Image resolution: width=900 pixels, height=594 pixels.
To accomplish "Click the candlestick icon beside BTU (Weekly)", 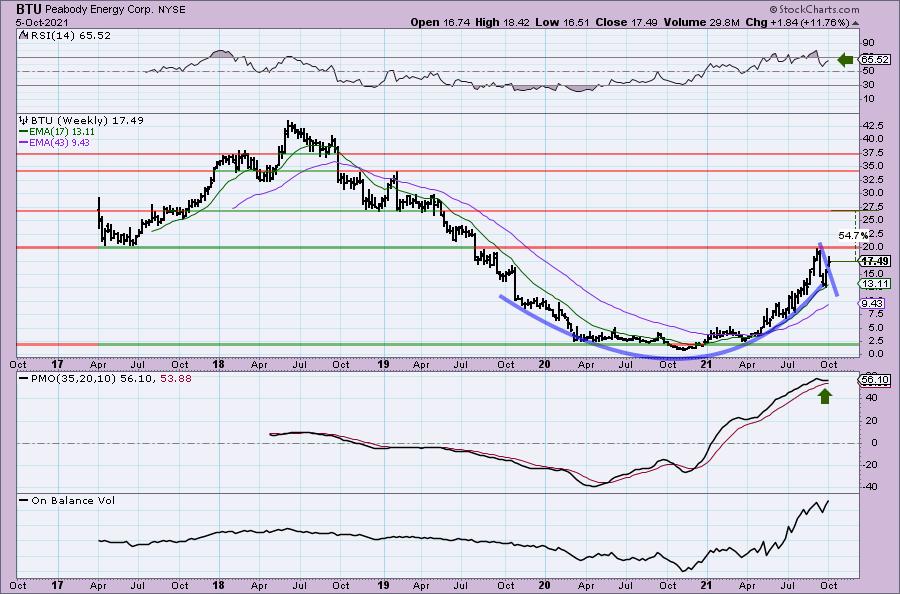I will pos(24,121).
